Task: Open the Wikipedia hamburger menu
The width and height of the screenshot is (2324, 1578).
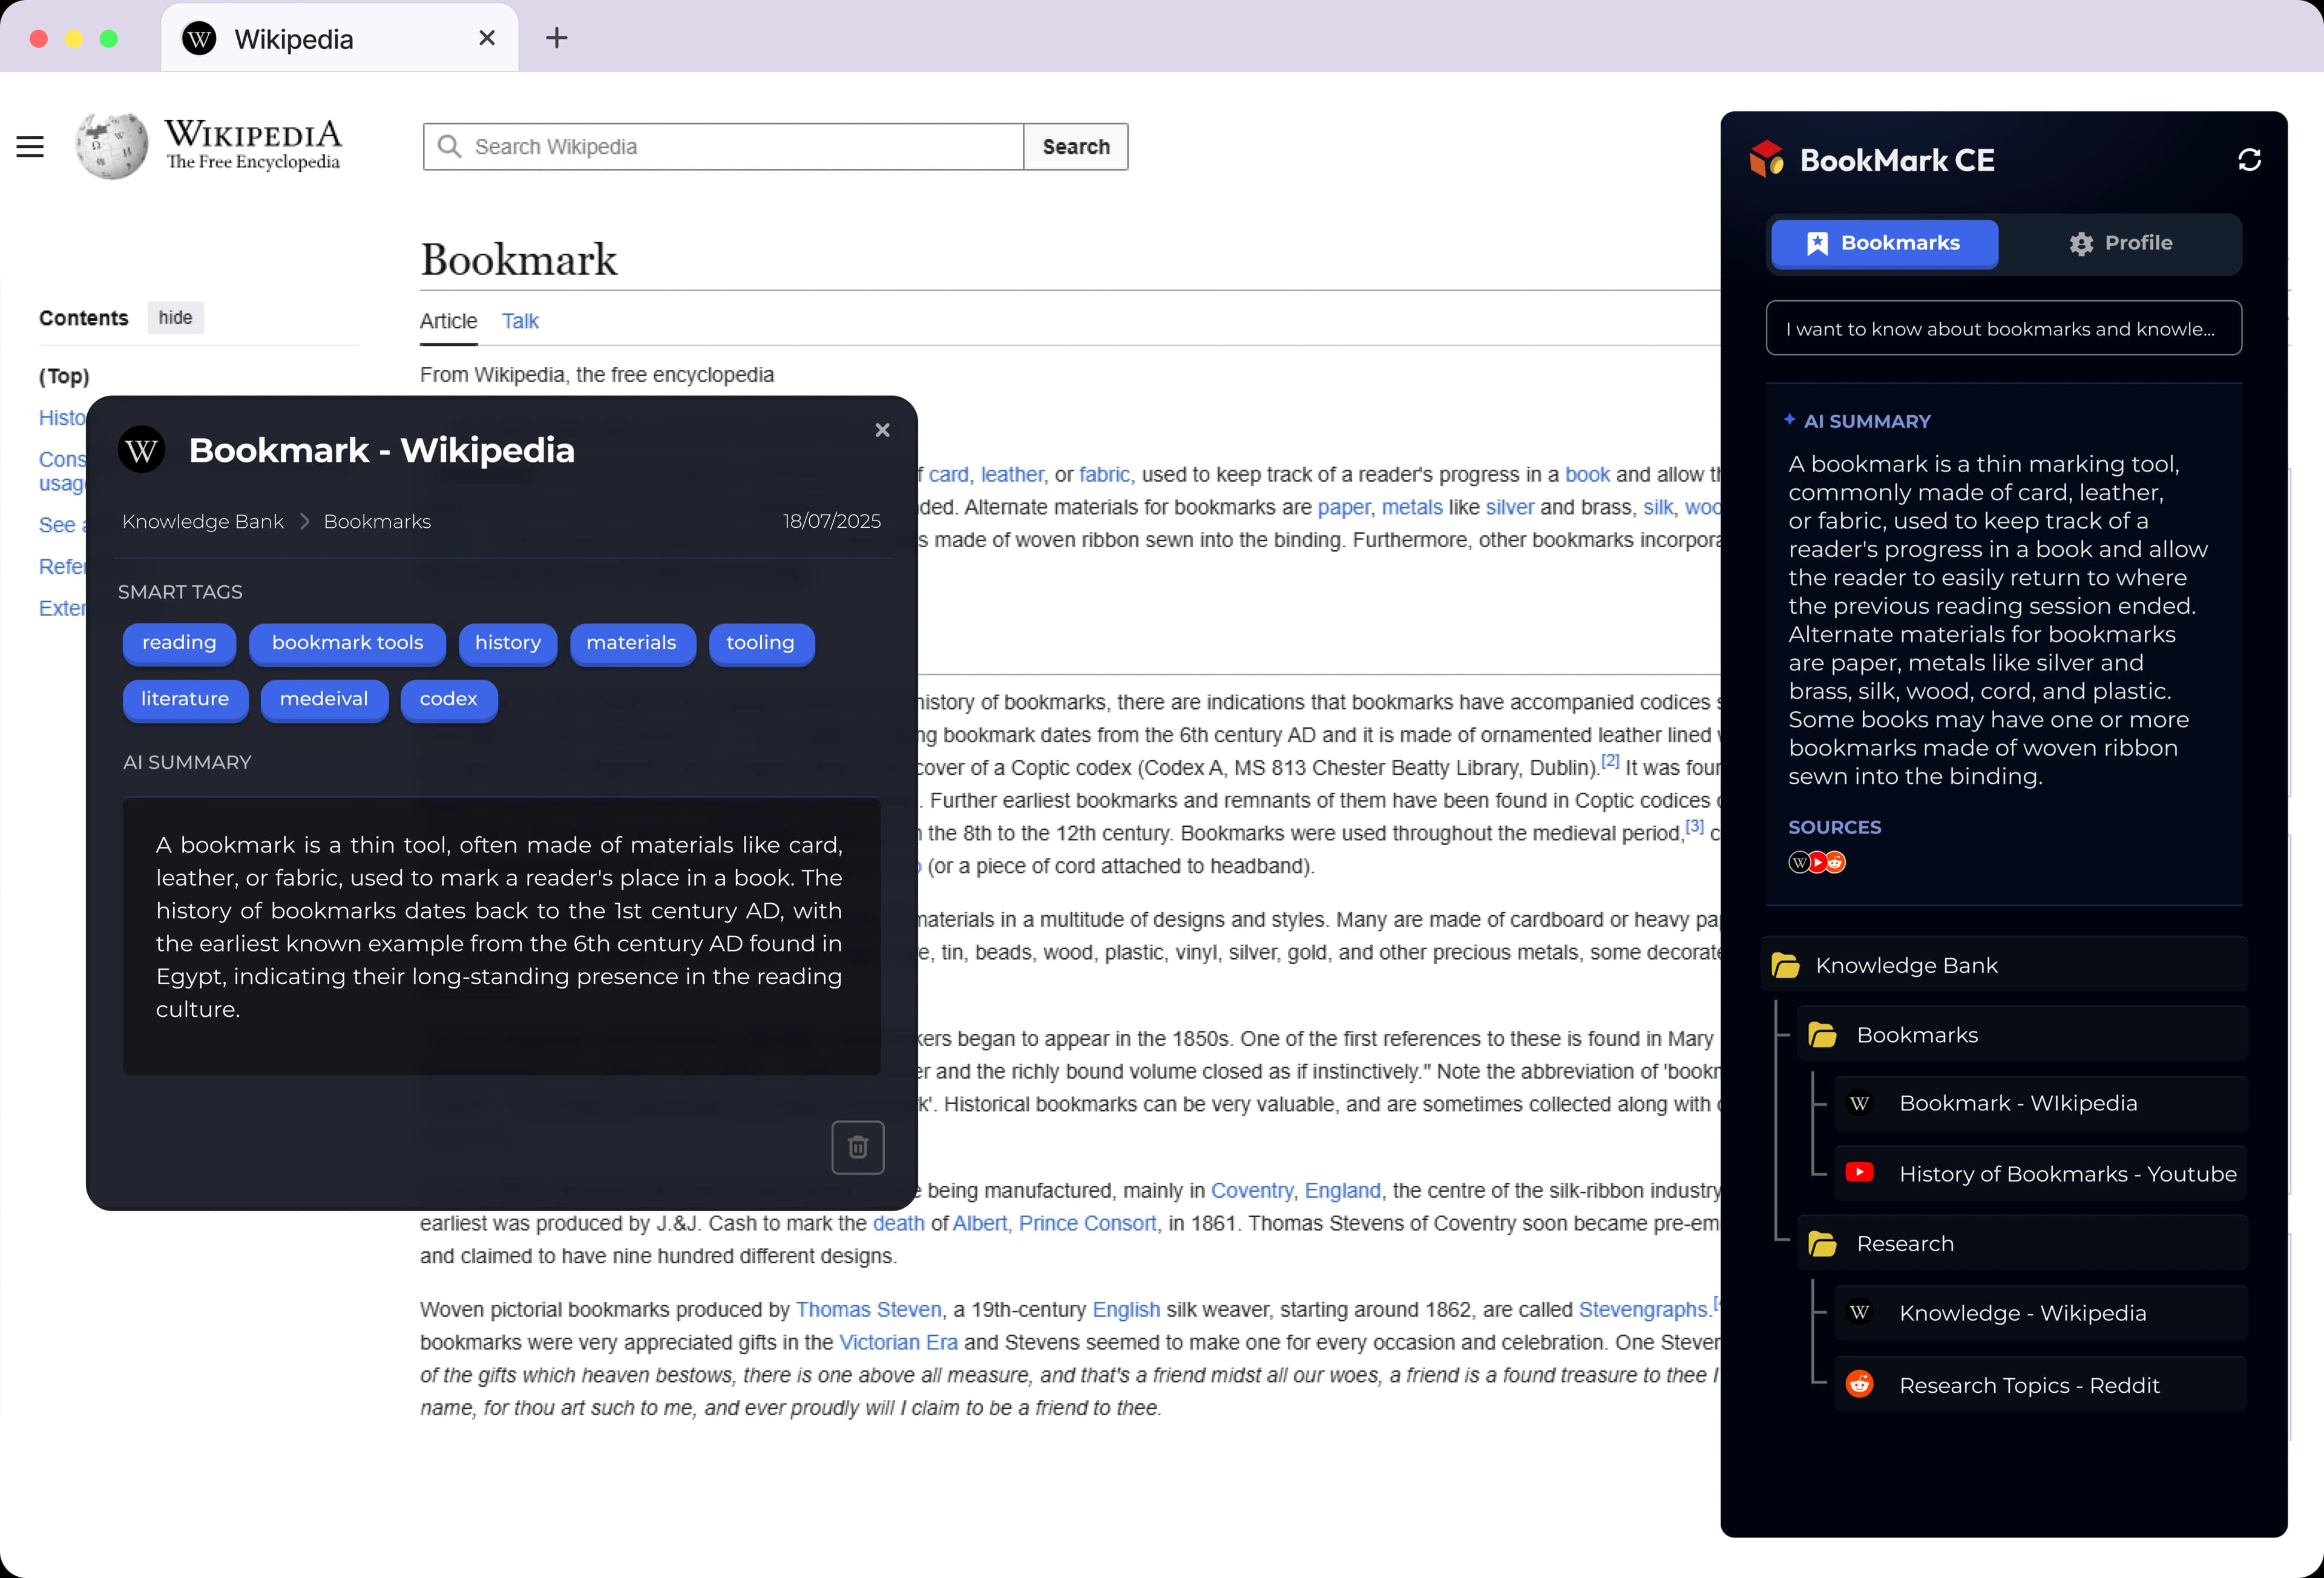Action: point(30,147)
